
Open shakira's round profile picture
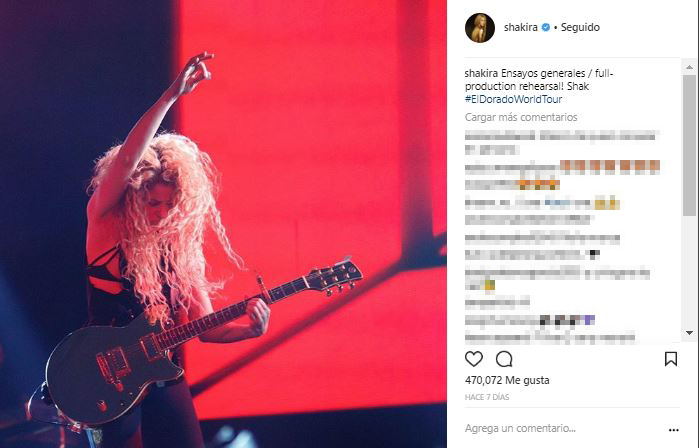pos(480,28)
